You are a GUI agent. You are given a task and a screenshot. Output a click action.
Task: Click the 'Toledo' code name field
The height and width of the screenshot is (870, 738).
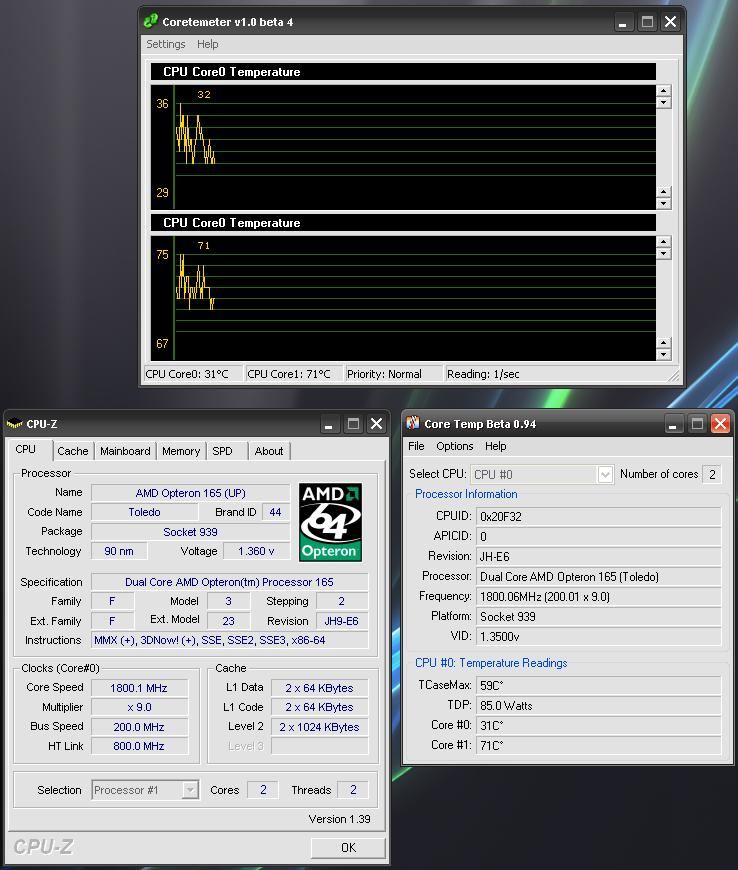click(144, 512)
